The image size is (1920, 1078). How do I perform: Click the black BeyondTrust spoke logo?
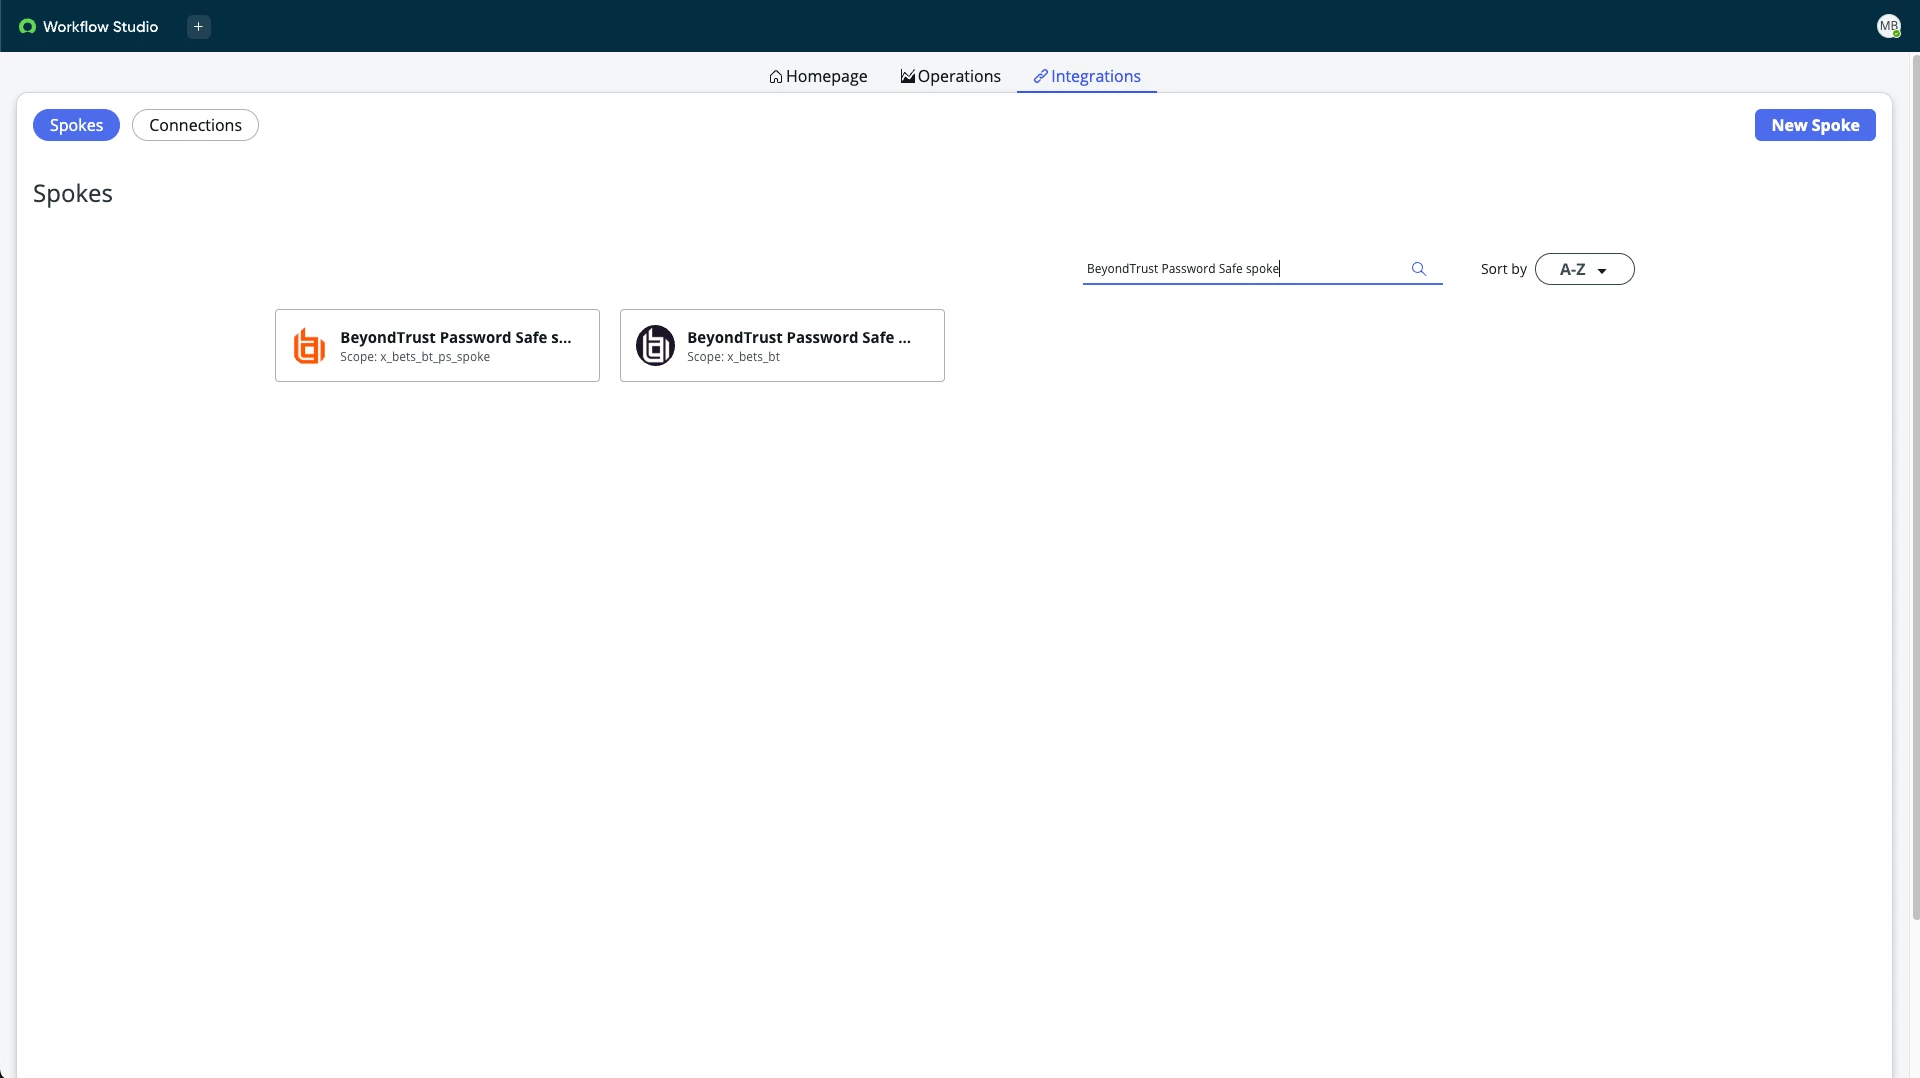(655, 346)
